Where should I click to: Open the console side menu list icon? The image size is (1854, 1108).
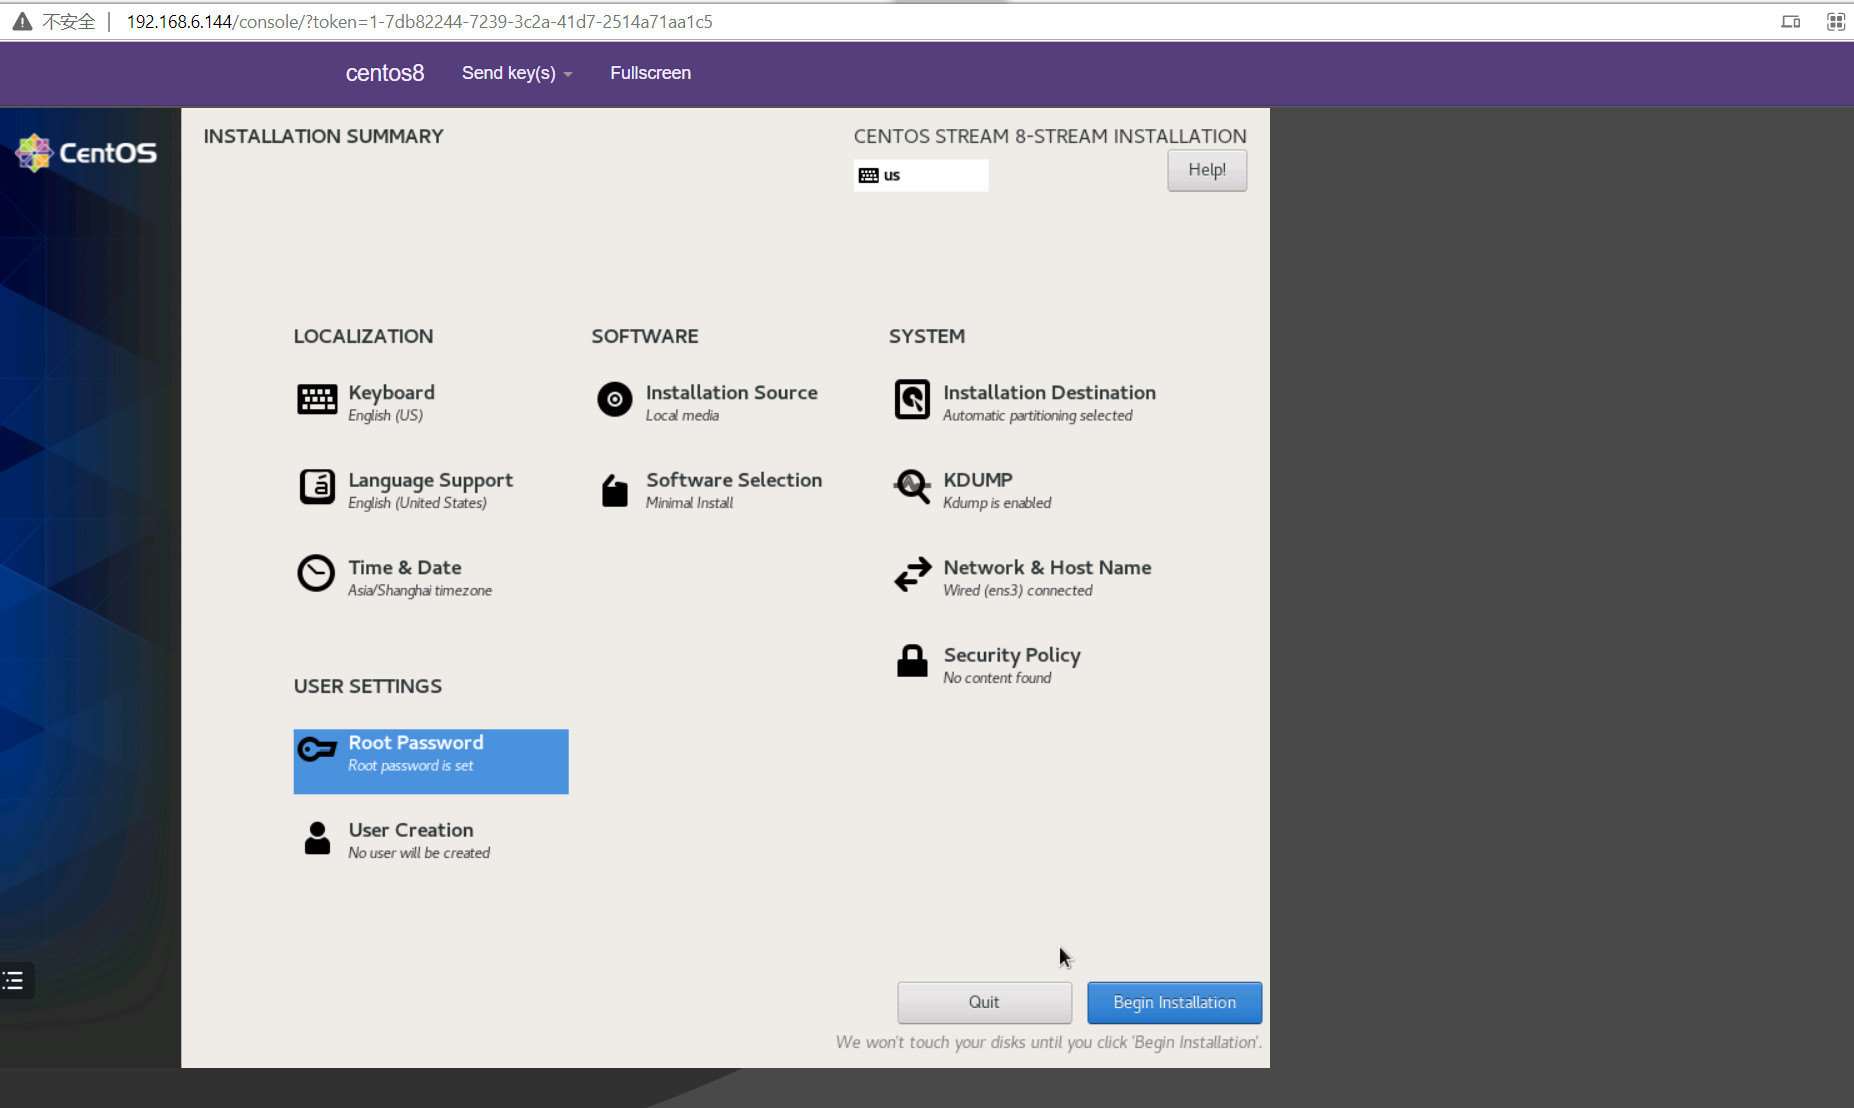pos(14,981)
